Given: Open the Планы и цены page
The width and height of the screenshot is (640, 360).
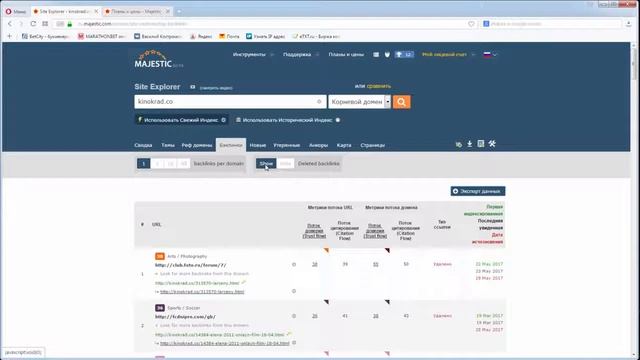Looking at the screenshot, I should tap(346, 54).
